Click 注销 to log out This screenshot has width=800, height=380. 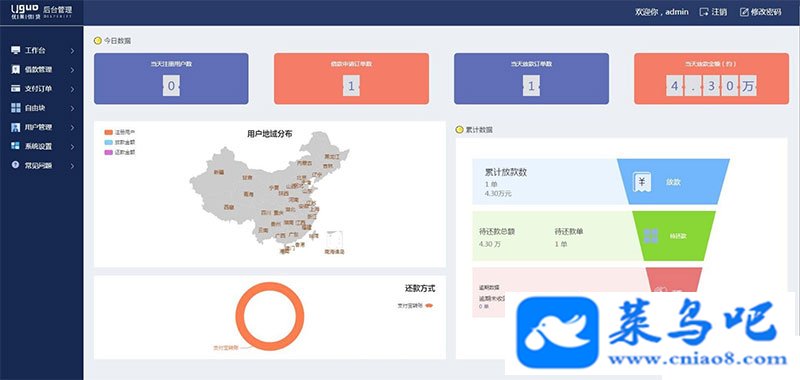713,12
